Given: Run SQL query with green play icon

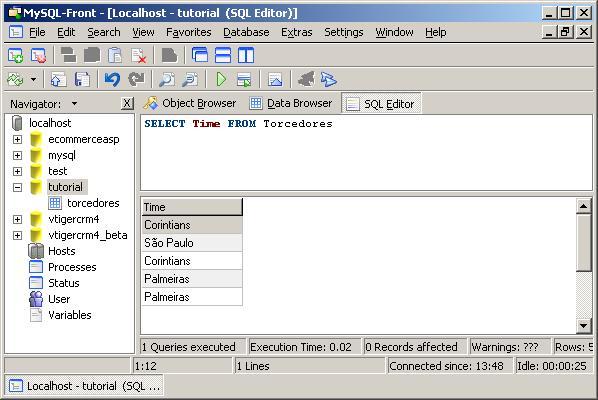Looking at the screenshot, I should (221, 80).
